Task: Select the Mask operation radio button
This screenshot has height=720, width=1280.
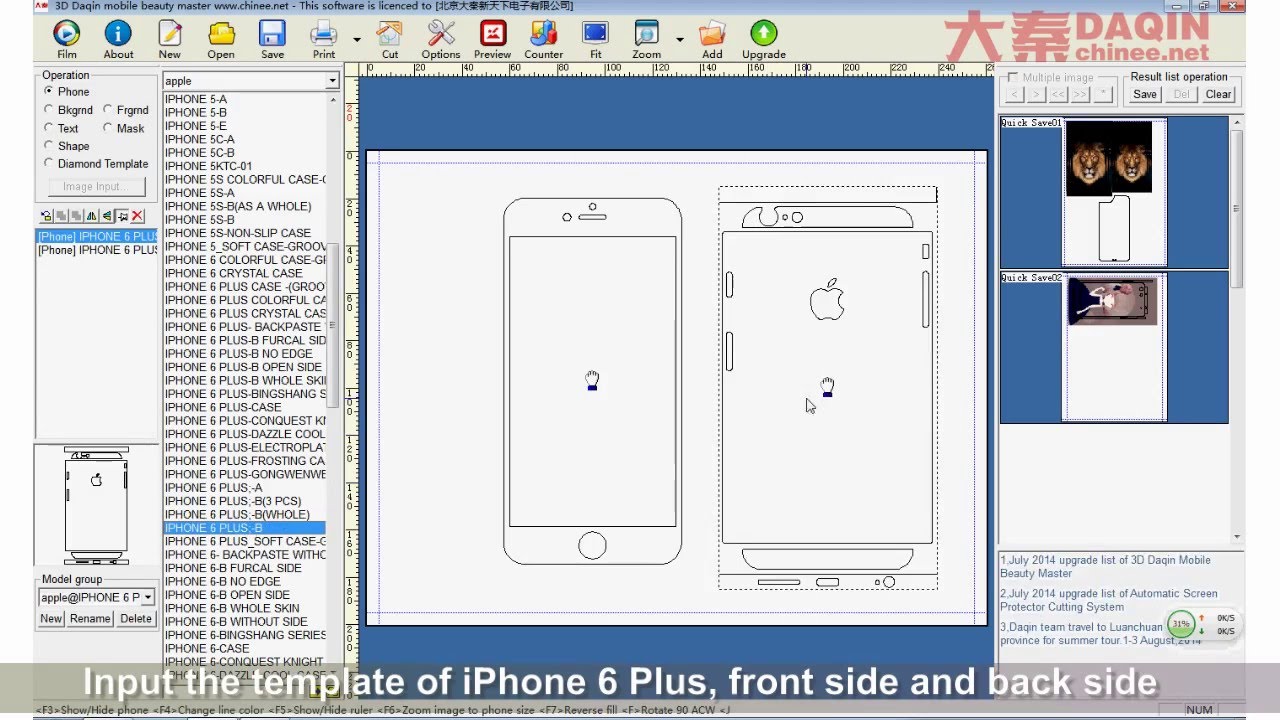Action: coord(108,128)
